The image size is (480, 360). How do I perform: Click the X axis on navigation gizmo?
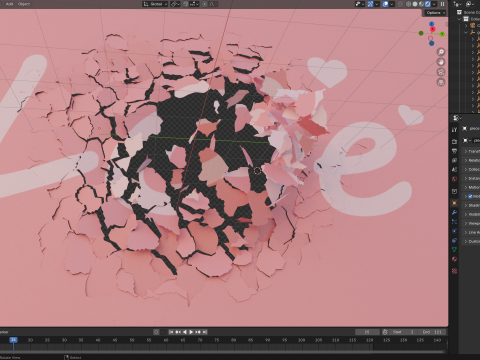[433, 29]
